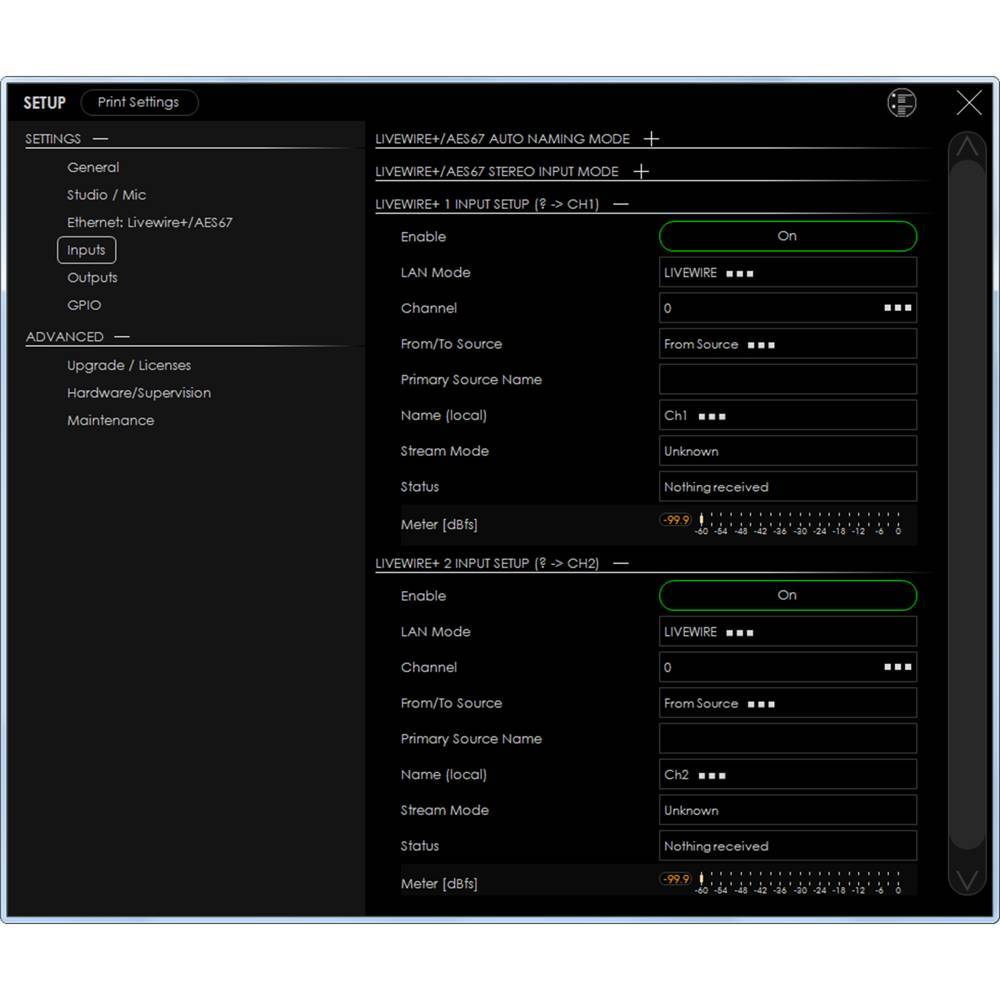Screen dimensions: 1000x1000
Task: Expand Livewire+/AES67 Auto Naming Mode section
Action: pos(651,138)
